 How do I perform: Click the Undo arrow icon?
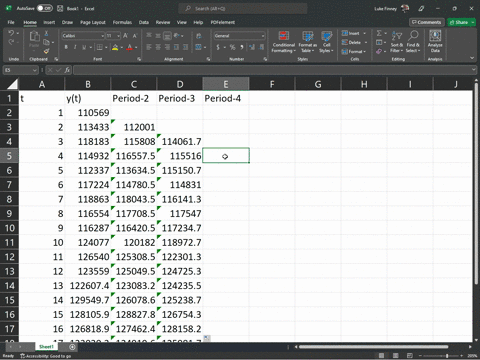click(x=11, y=33)
